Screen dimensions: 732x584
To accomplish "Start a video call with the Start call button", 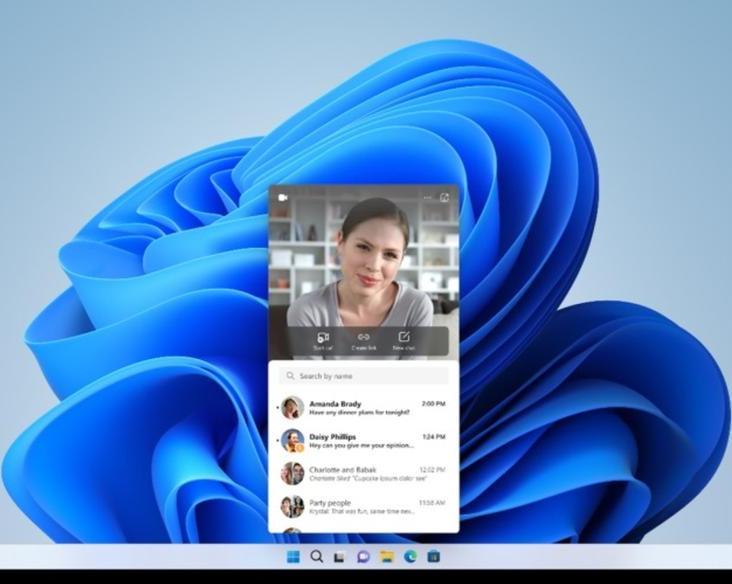I will (323, 341).
